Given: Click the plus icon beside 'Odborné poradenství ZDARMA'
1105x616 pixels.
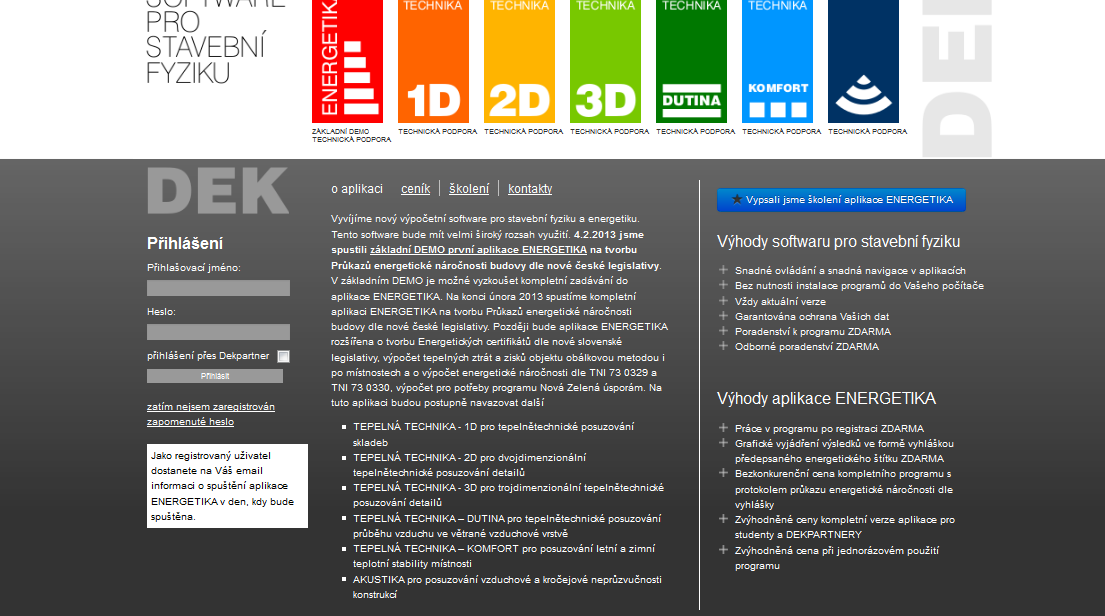Looking at the screenshot, I should [x=723, y=346].
